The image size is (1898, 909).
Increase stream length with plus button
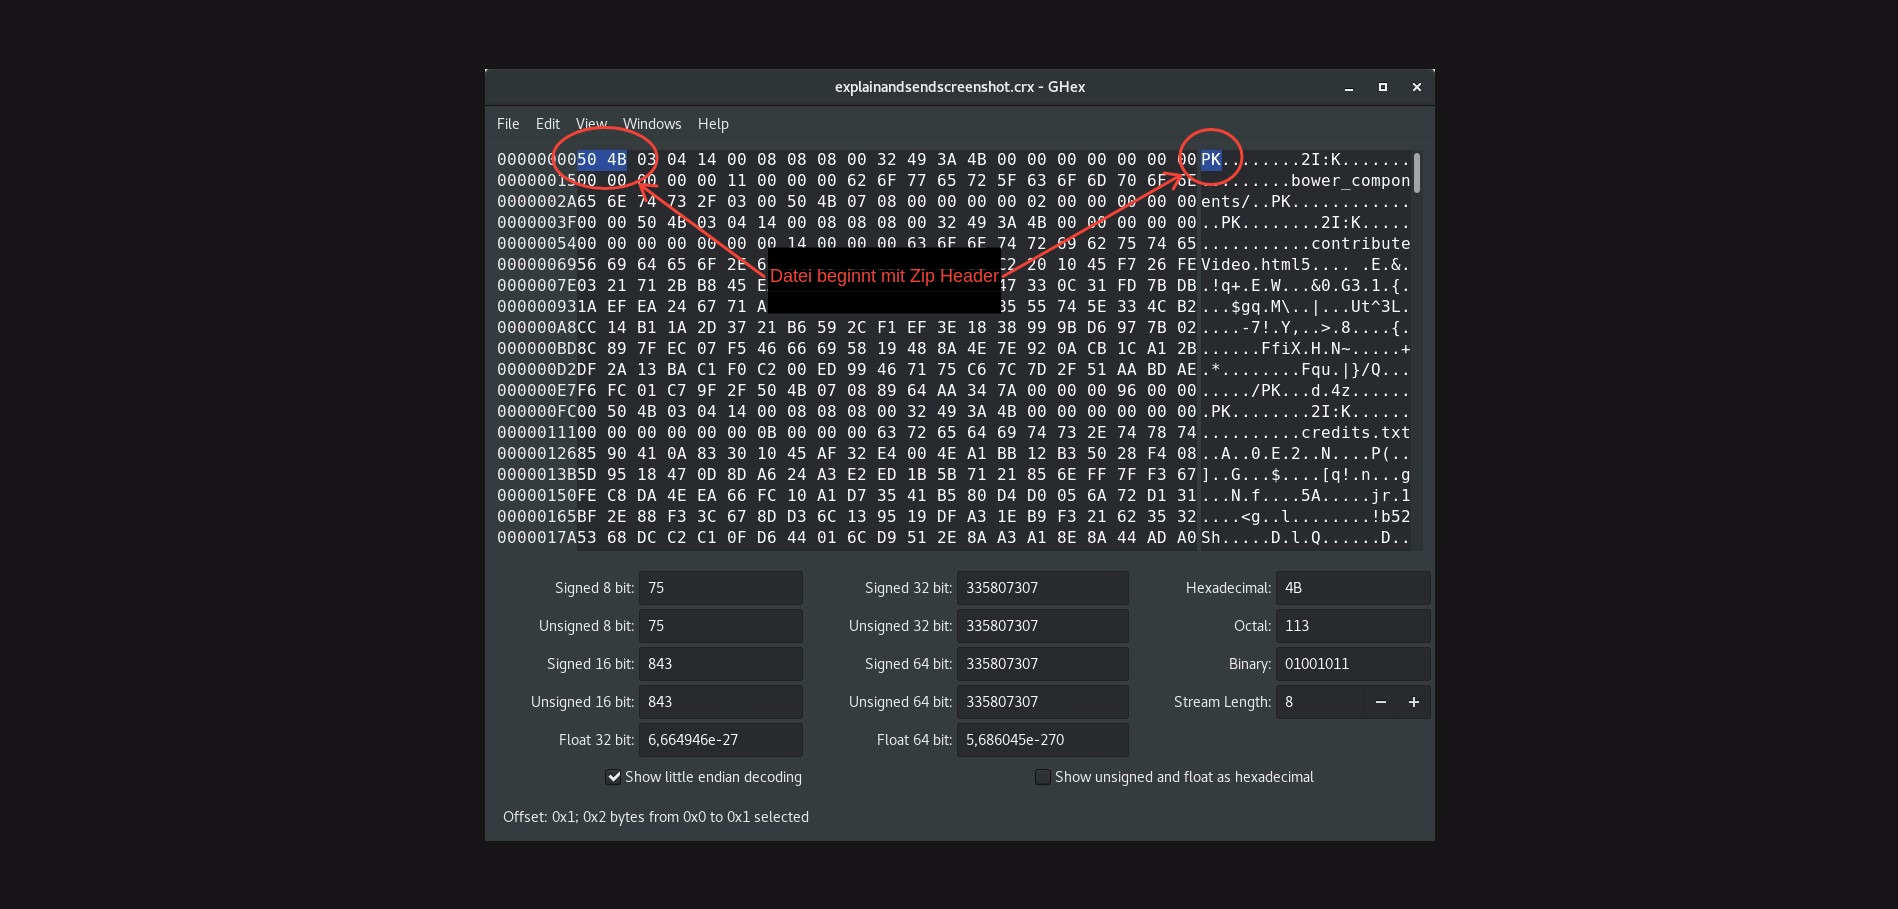[1414, 702]
